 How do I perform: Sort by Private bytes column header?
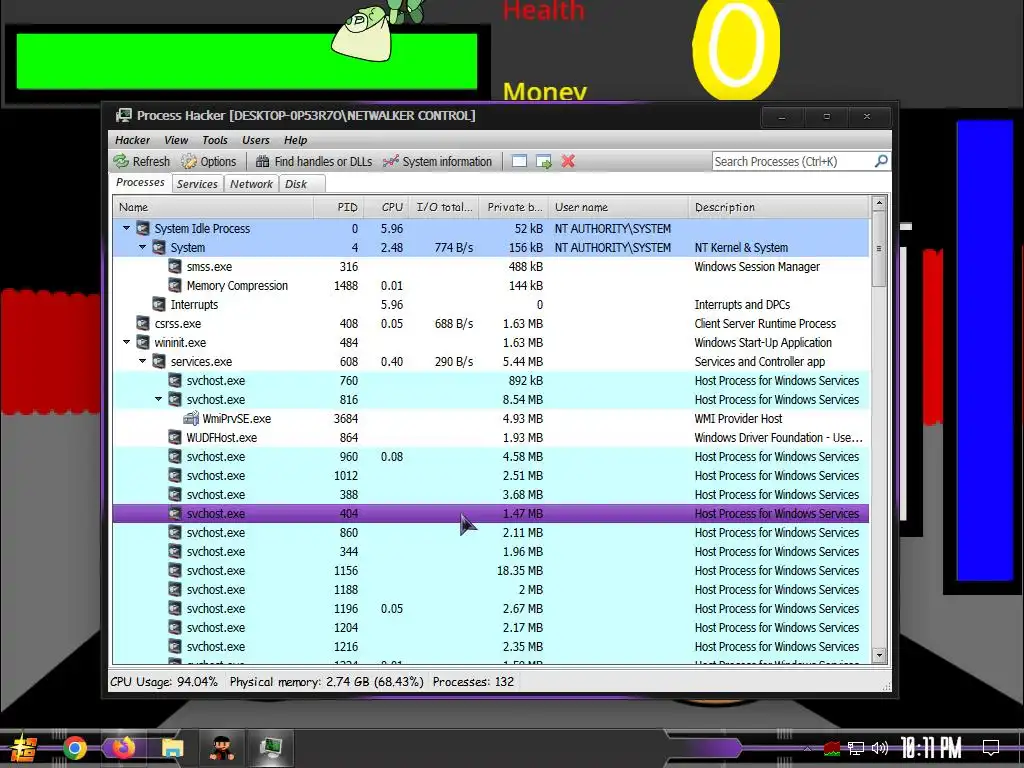coord(513,207)
